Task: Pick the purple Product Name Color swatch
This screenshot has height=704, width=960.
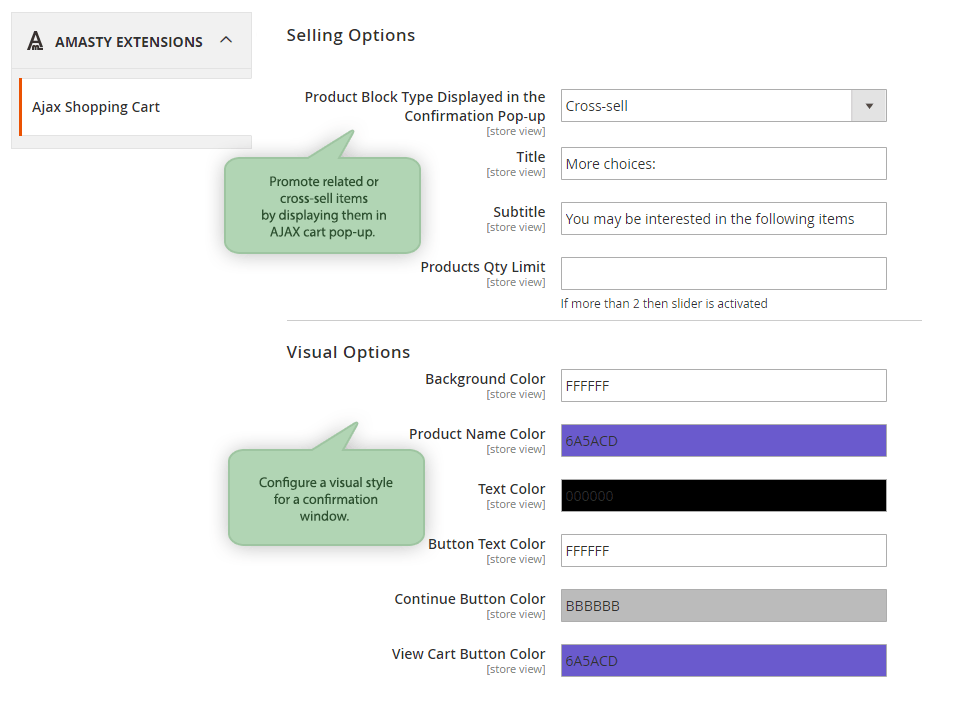Action: [723, 441]
